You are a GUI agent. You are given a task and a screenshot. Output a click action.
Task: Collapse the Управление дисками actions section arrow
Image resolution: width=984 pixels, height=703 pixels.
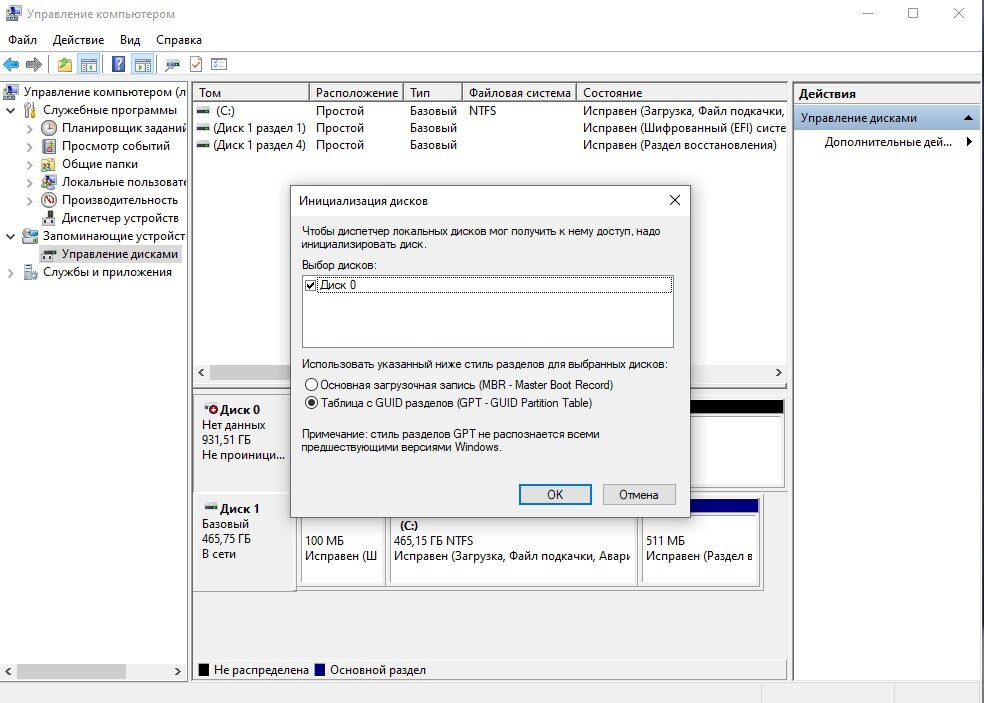coord(968,118)
